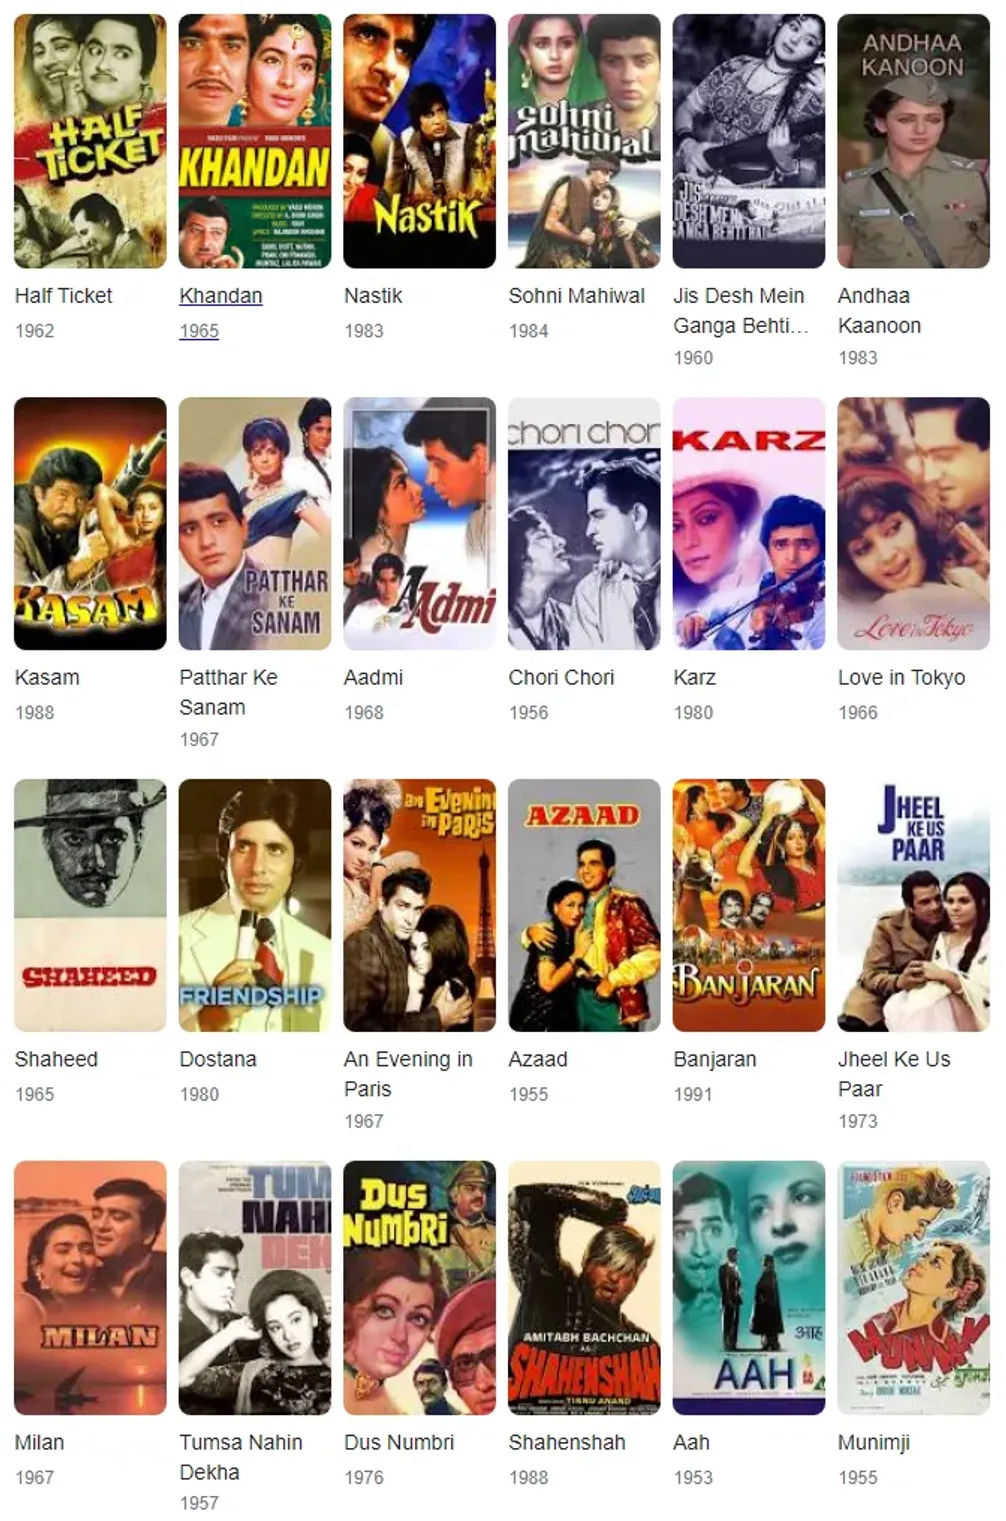Open the Azaad 1955 poster
This screenshot has height=1521, width=1006.
coord(584,905)
